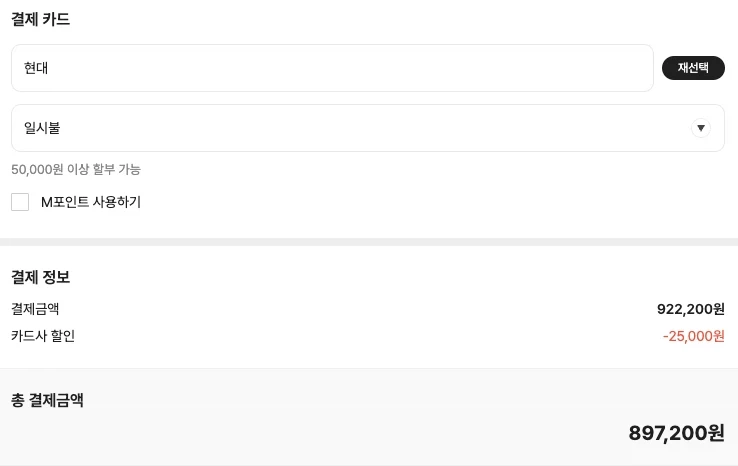This screenshot has width=738, height=466.
Task: Click the M포인트 사용하기 label text
Action: pyautogui.click(x=91, y=202)
